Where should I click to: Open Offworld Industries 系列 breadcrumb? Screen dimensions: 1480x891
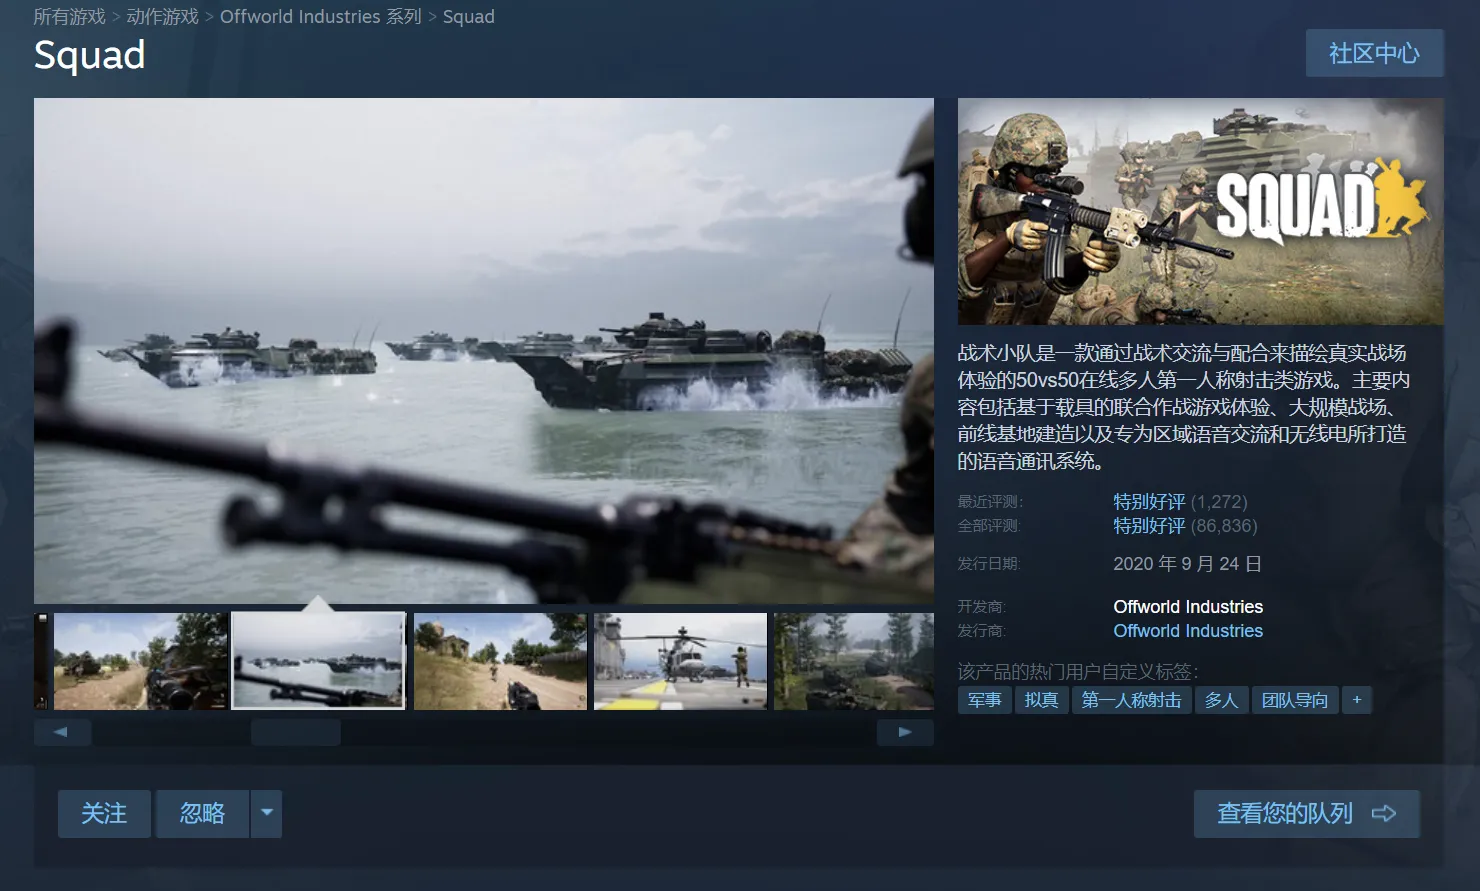tap(320, 17)
